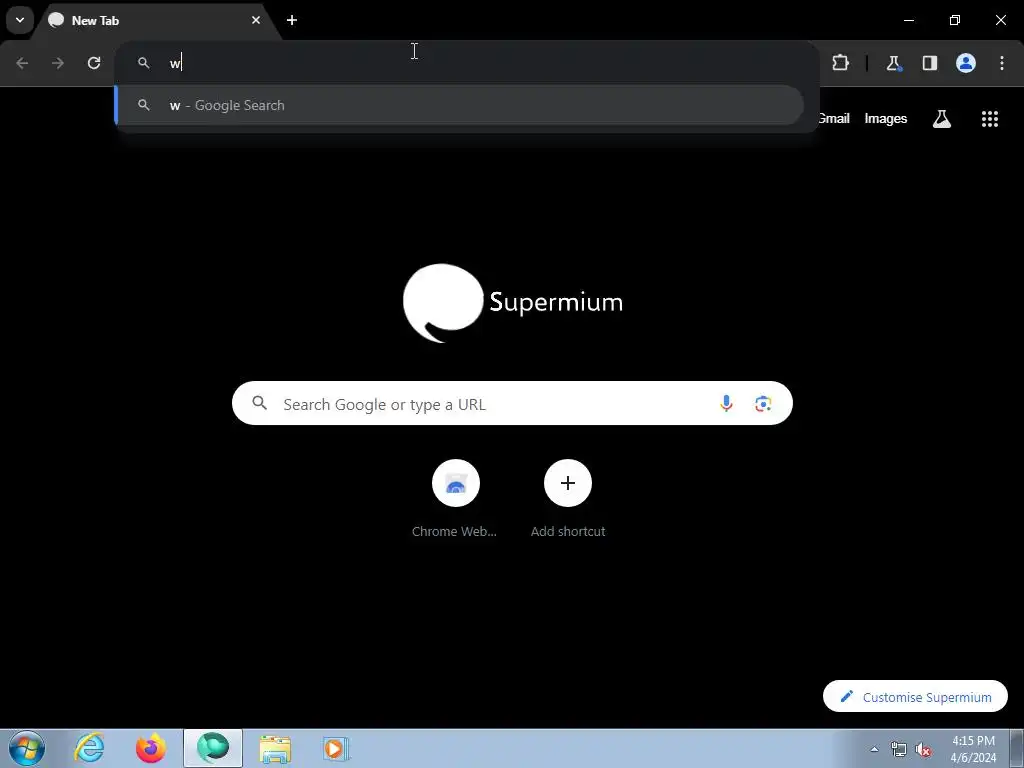Click the Customise Supermium button

pyautogui.click(x=915, y=697)
